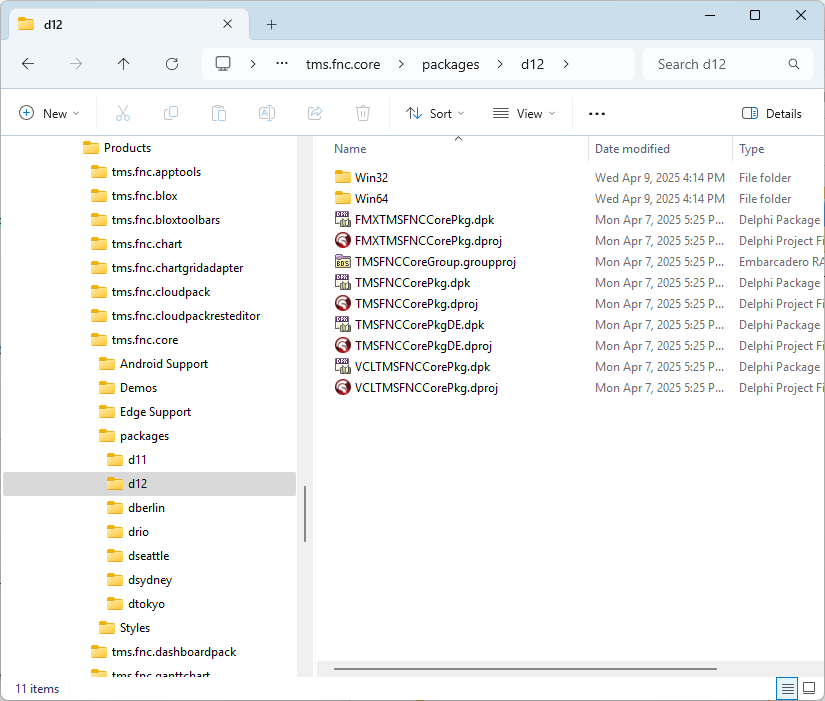
Task: Go back to the previous folder
Action: pyautogui.click(x=28, y=64)
